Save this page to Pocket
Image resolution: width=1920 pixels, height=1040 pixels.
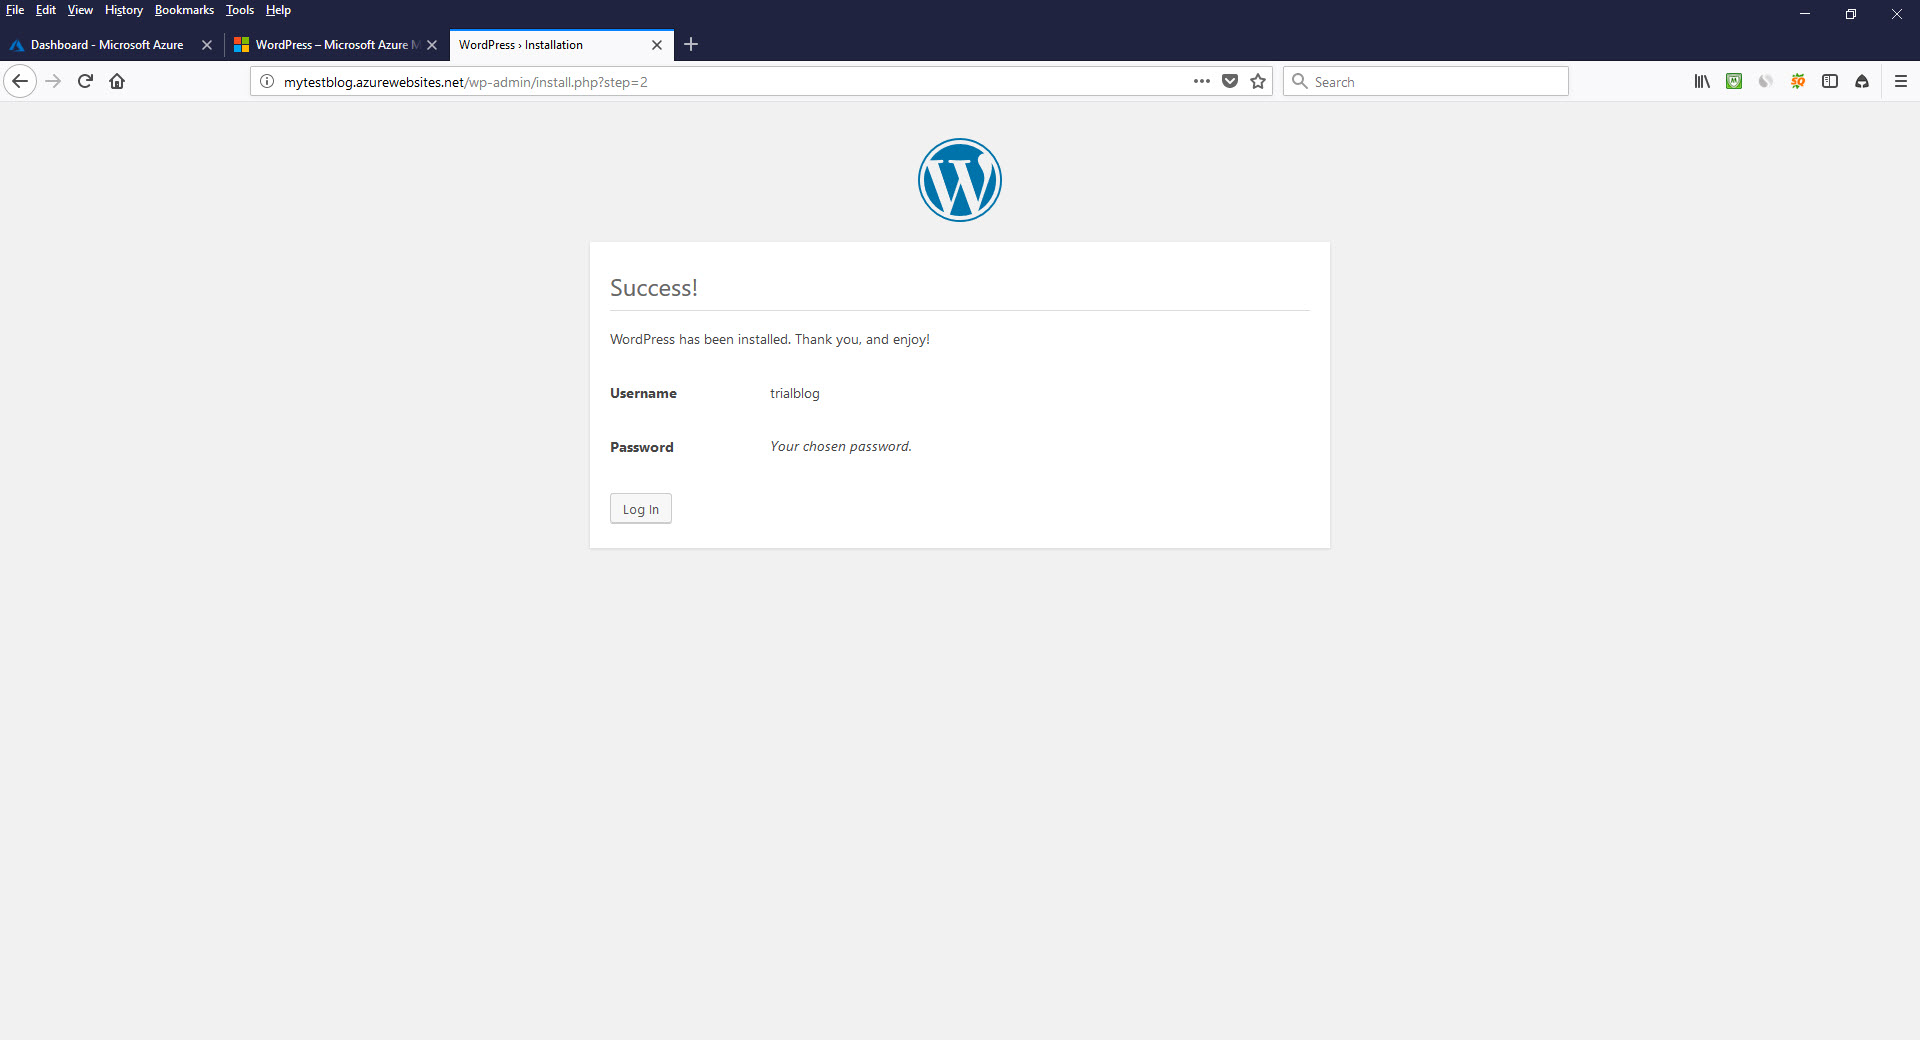[x=1230, y=81]
